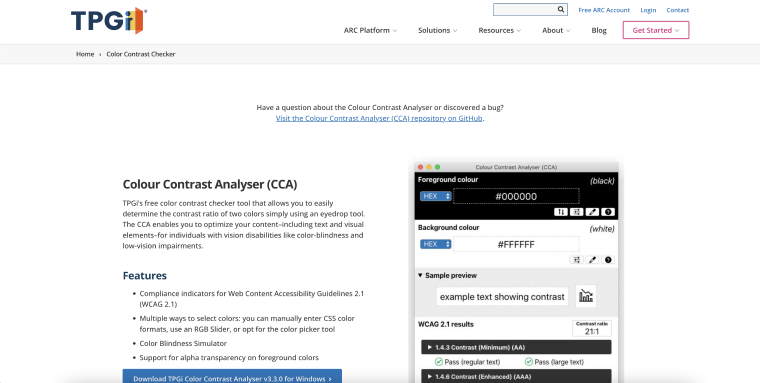The height and width of the screenshot is (383, 760).
Task: Visit the CCA repository on GitHub link
Action: 379,118
